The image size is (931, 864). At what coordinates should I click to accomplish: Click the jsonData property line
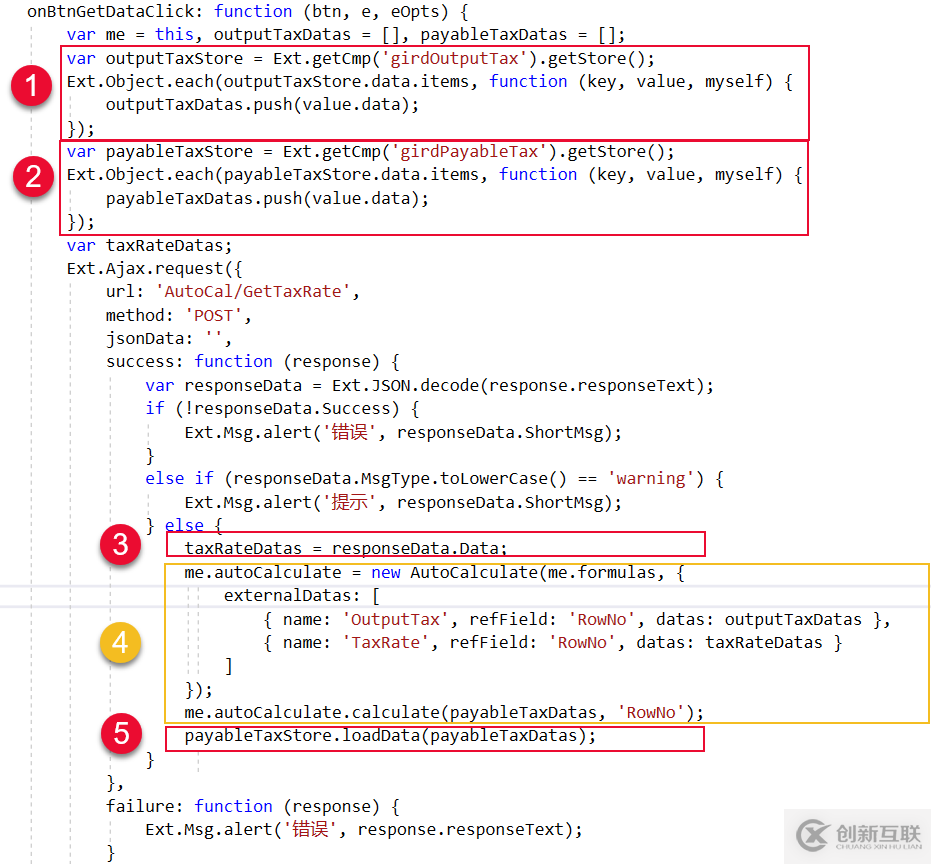point(169,338)
